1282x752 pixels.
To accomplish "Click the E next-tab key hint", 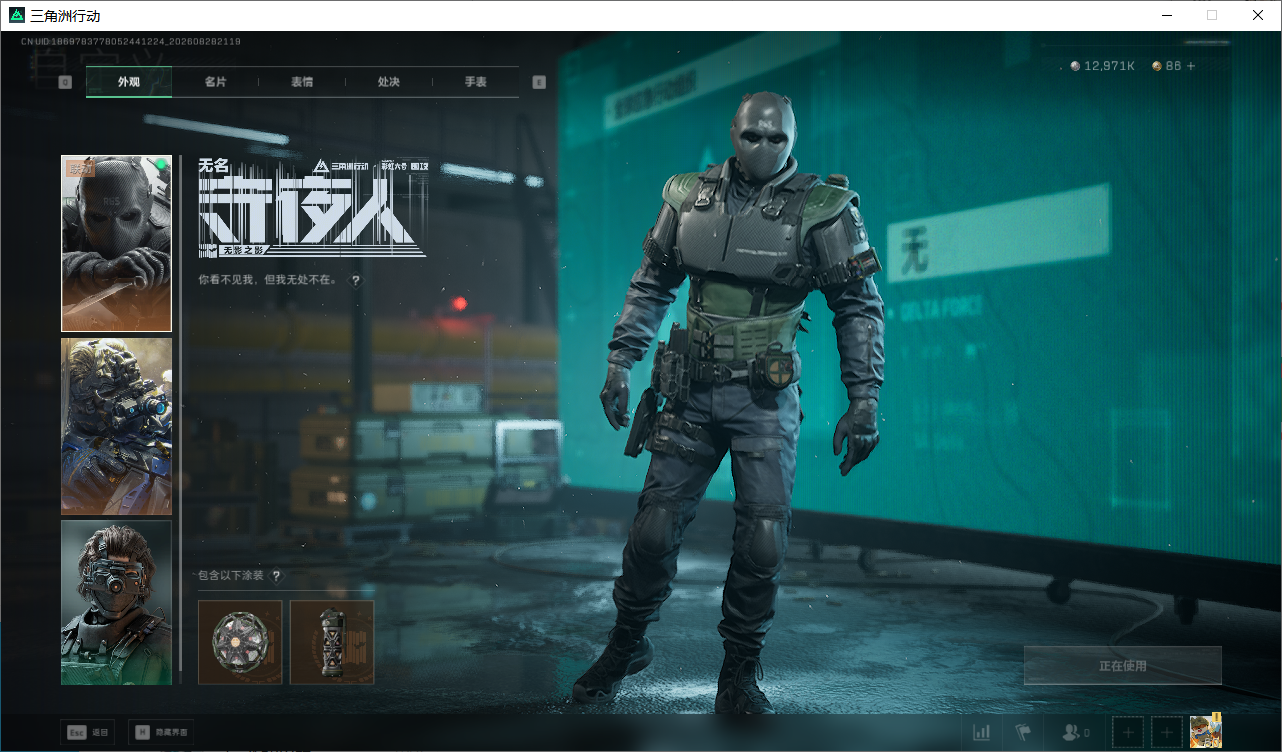I will tap(539, 82).
